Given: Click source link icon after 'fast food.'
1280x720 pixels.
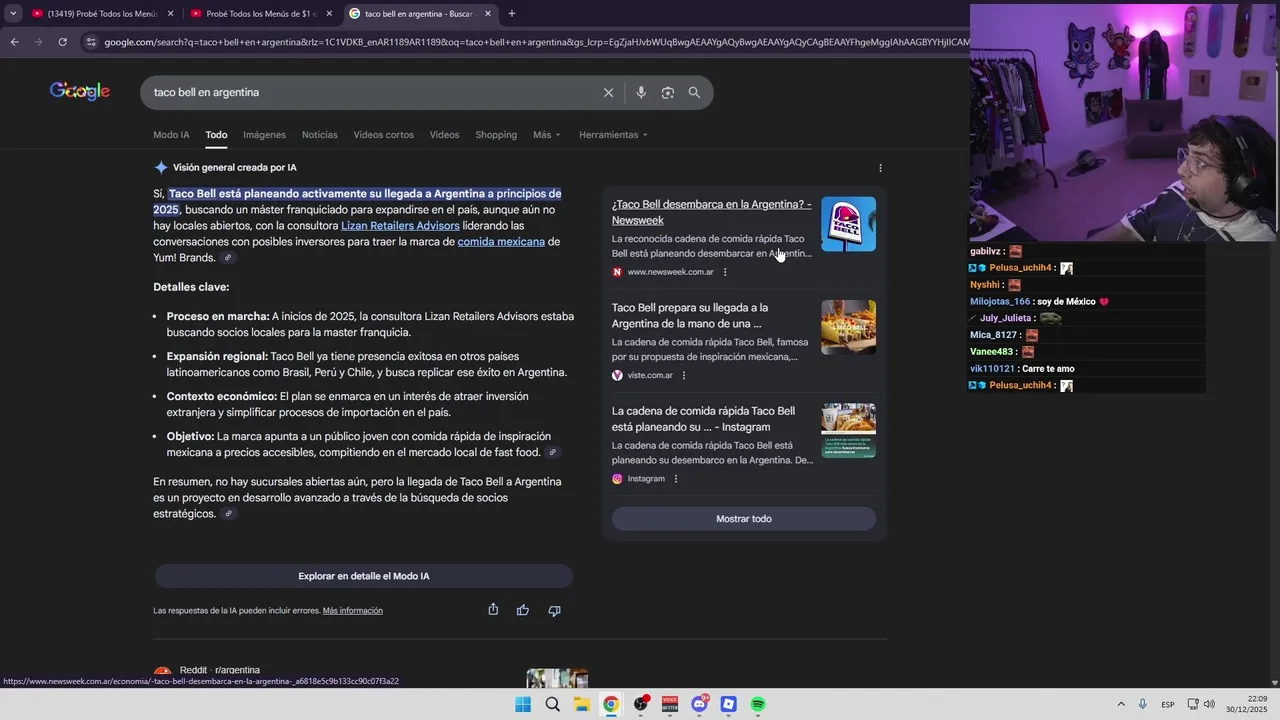Looking at the screenshot, I should [553, 453].
